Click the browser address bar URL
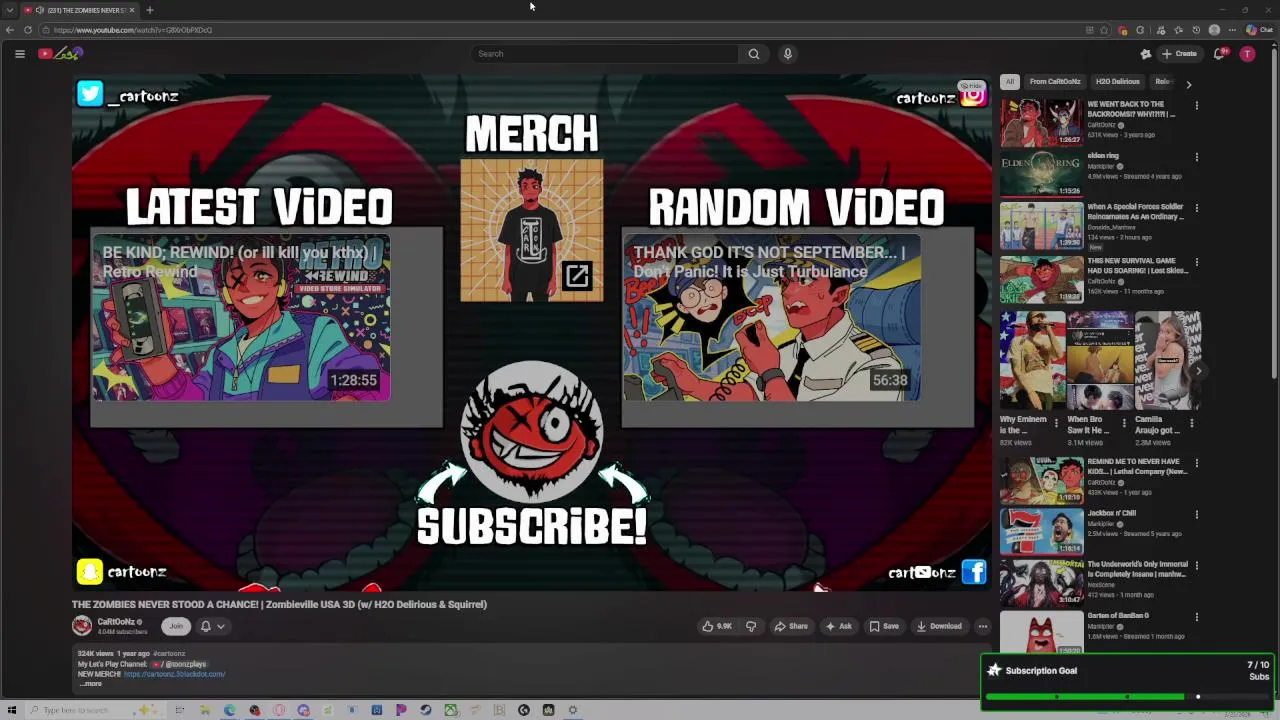The width and height of the screenshot is (1280, 720). tap(133, 30)
